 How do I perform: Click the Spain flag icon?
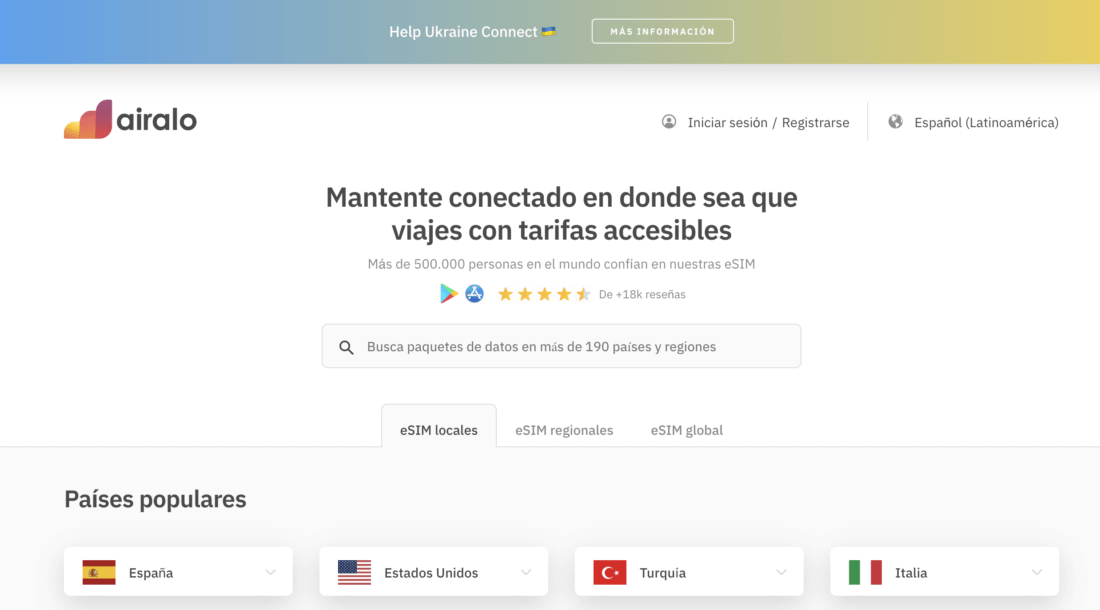click(99, 572)
